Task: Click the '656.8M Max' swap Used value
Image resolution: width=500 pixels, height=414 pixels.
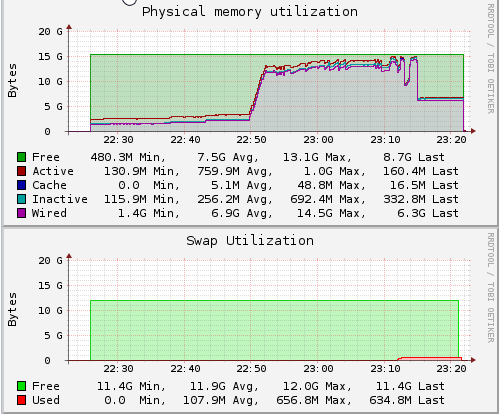Action: (314, 400)
